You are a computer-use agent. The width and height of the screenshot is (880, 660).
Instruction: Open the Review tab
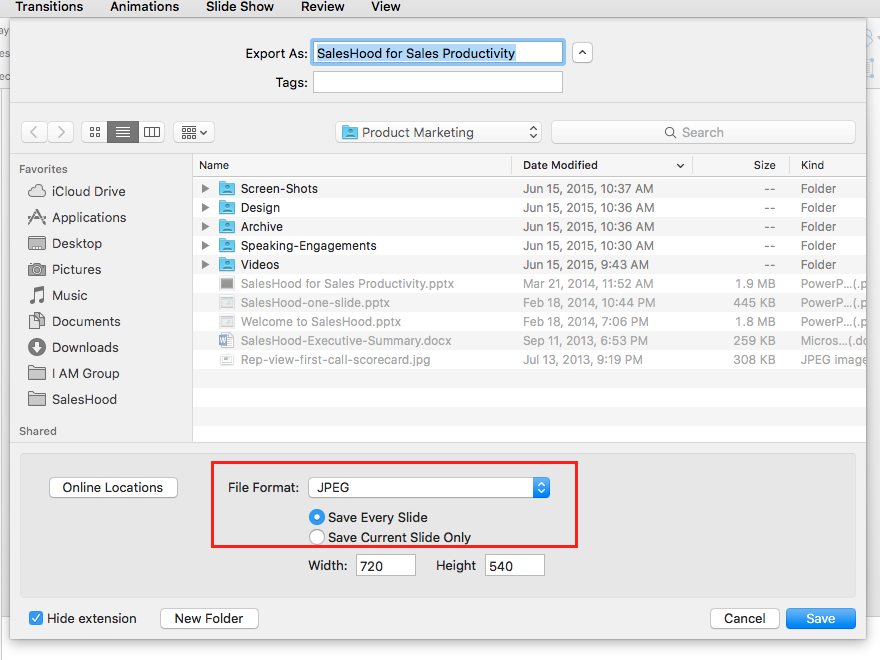[323, 7]
